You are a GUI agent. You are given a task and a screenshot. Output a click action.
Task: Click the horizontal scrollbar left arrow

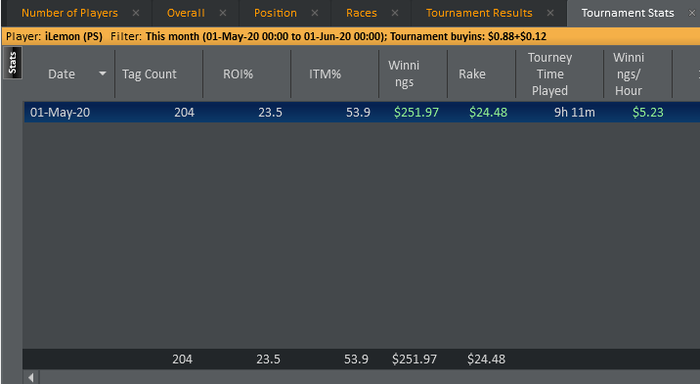pyautogui.click(x=31, y=377)
